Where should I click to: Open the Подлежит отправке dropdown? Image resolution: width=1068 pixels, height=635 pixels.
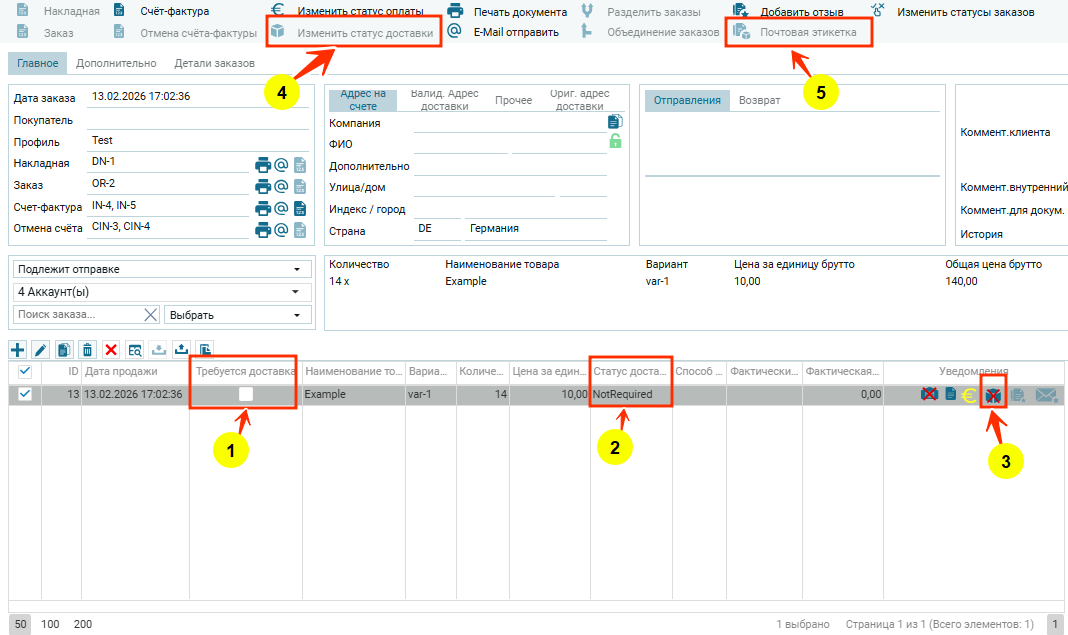160,269
